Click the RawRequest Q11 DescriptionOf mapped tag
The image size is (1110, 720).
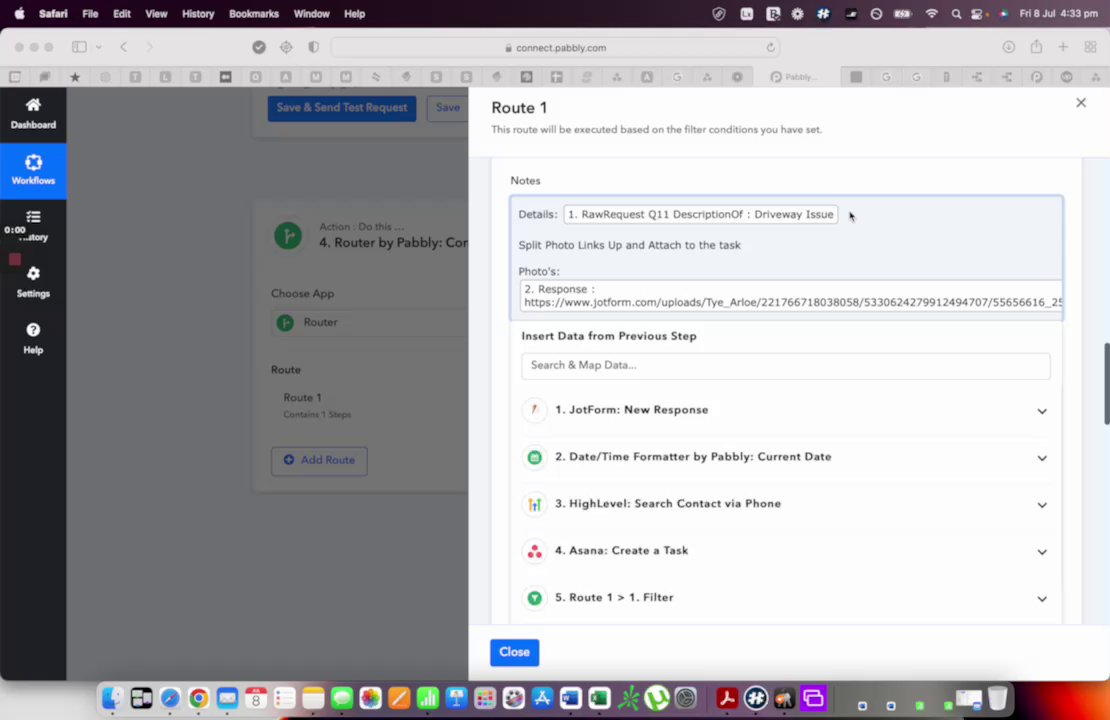tap(700, 215)
